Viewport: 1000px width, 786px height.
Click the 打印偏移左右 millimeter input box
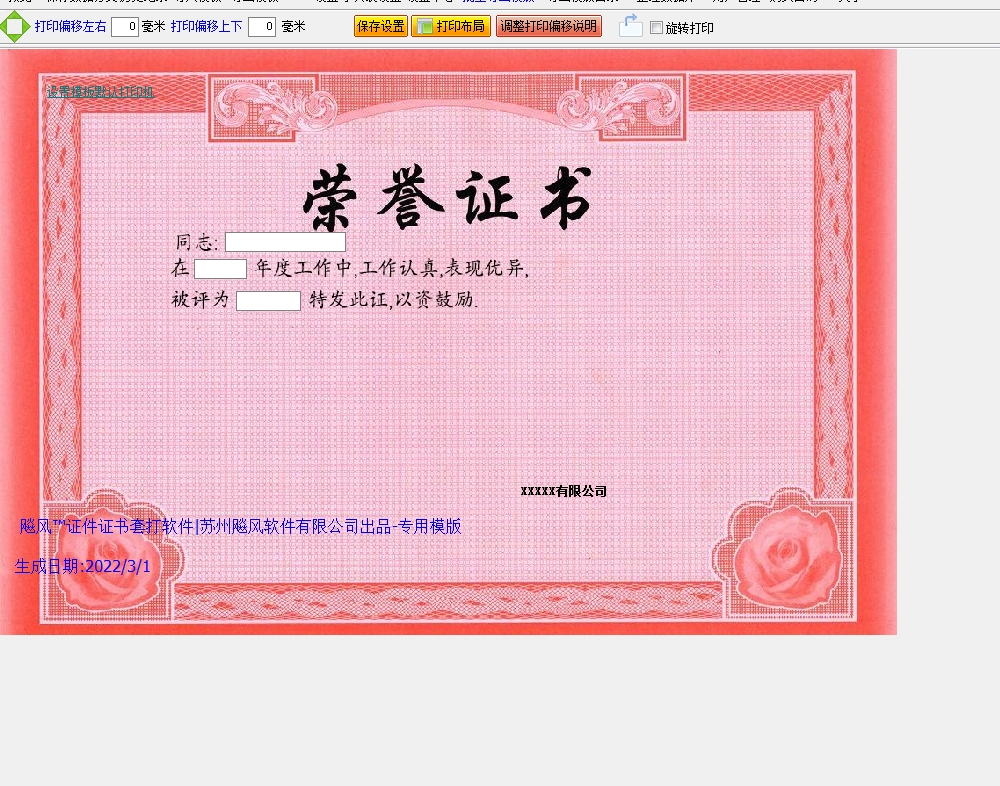pyautogui.click(x=125, y=27)
